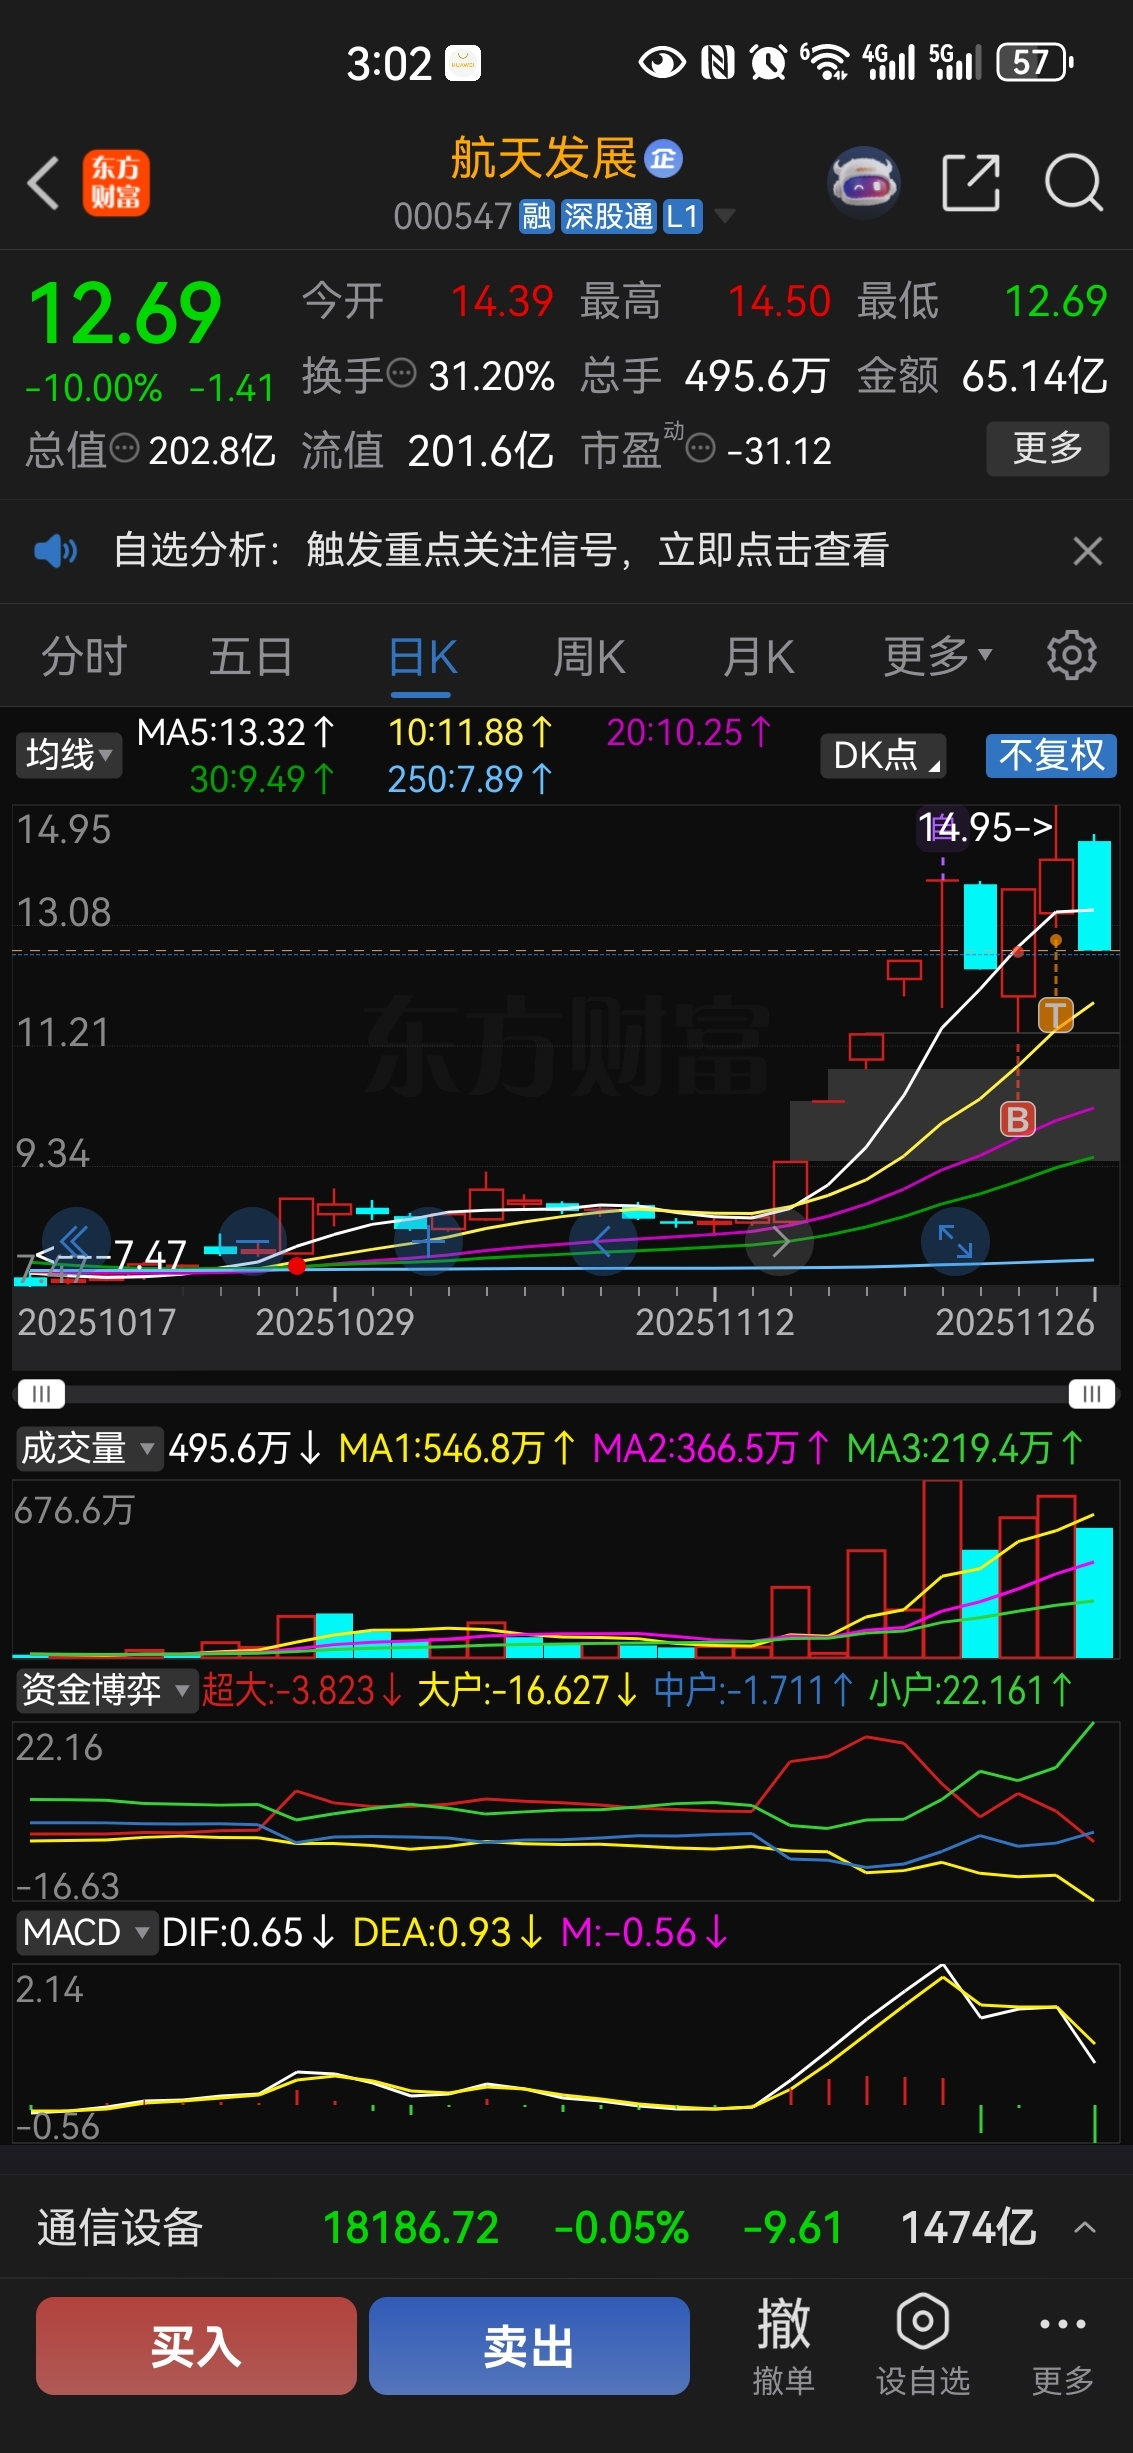Click the 更多 quote details button
Viewport: 1133px width, 2453px height.
pyautogui.click(x=1048, y=448)
